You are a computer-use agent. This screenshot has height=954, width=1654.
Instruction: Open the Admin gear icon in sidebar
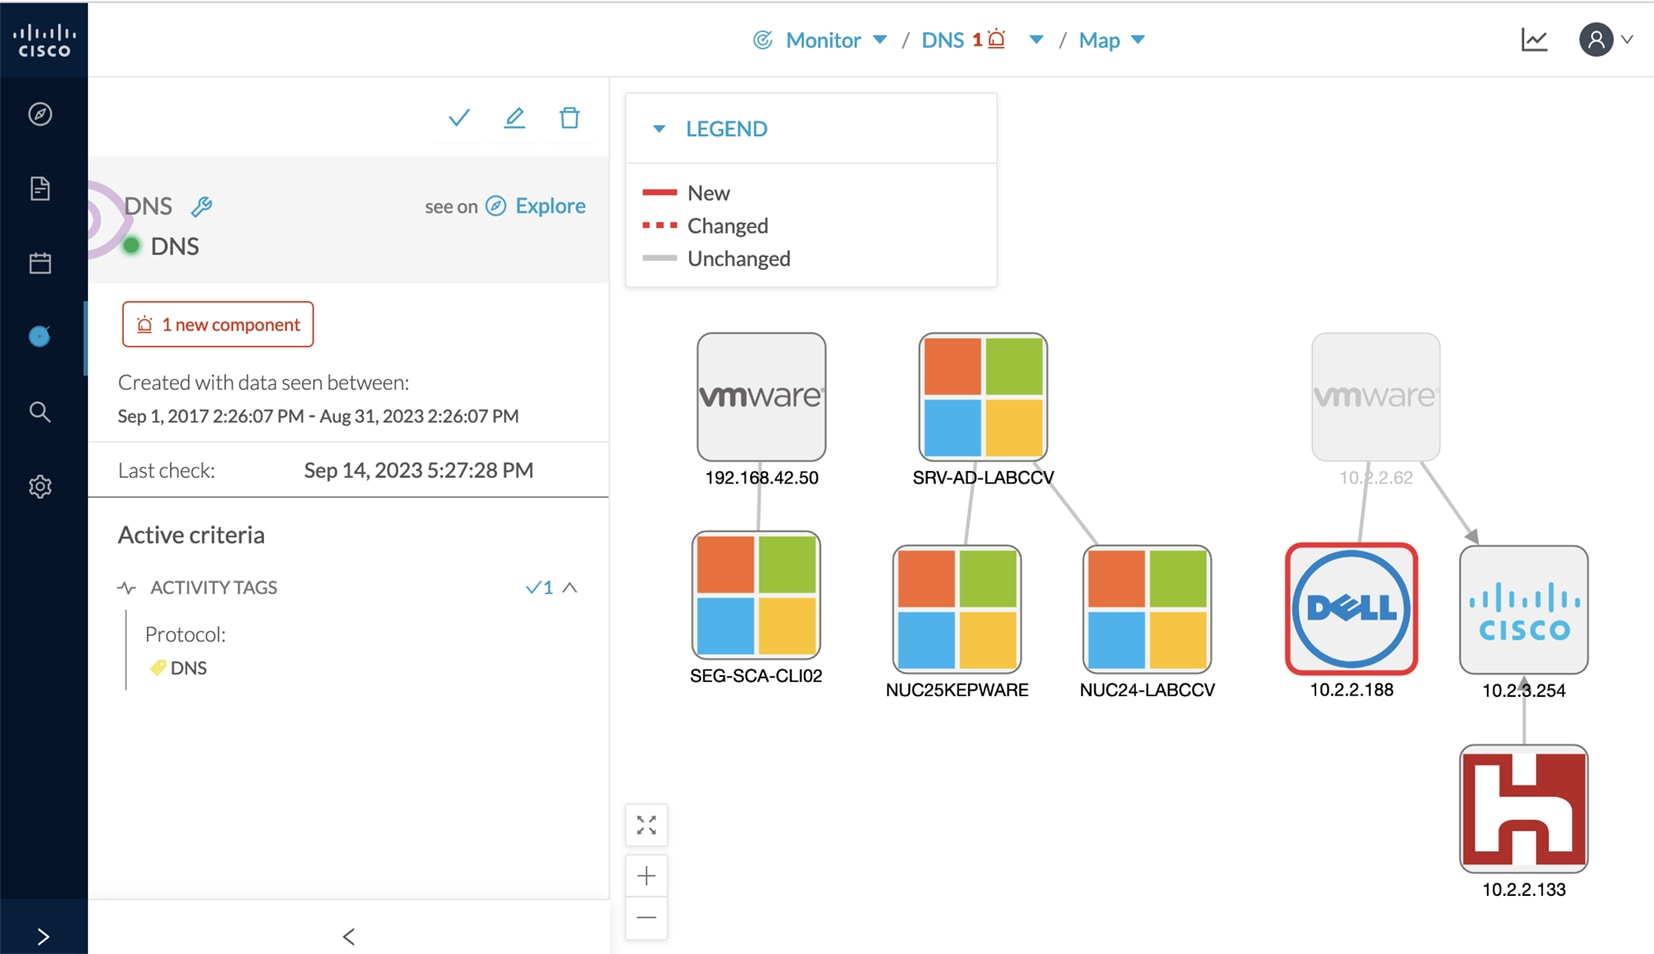[x=40, y=487]
